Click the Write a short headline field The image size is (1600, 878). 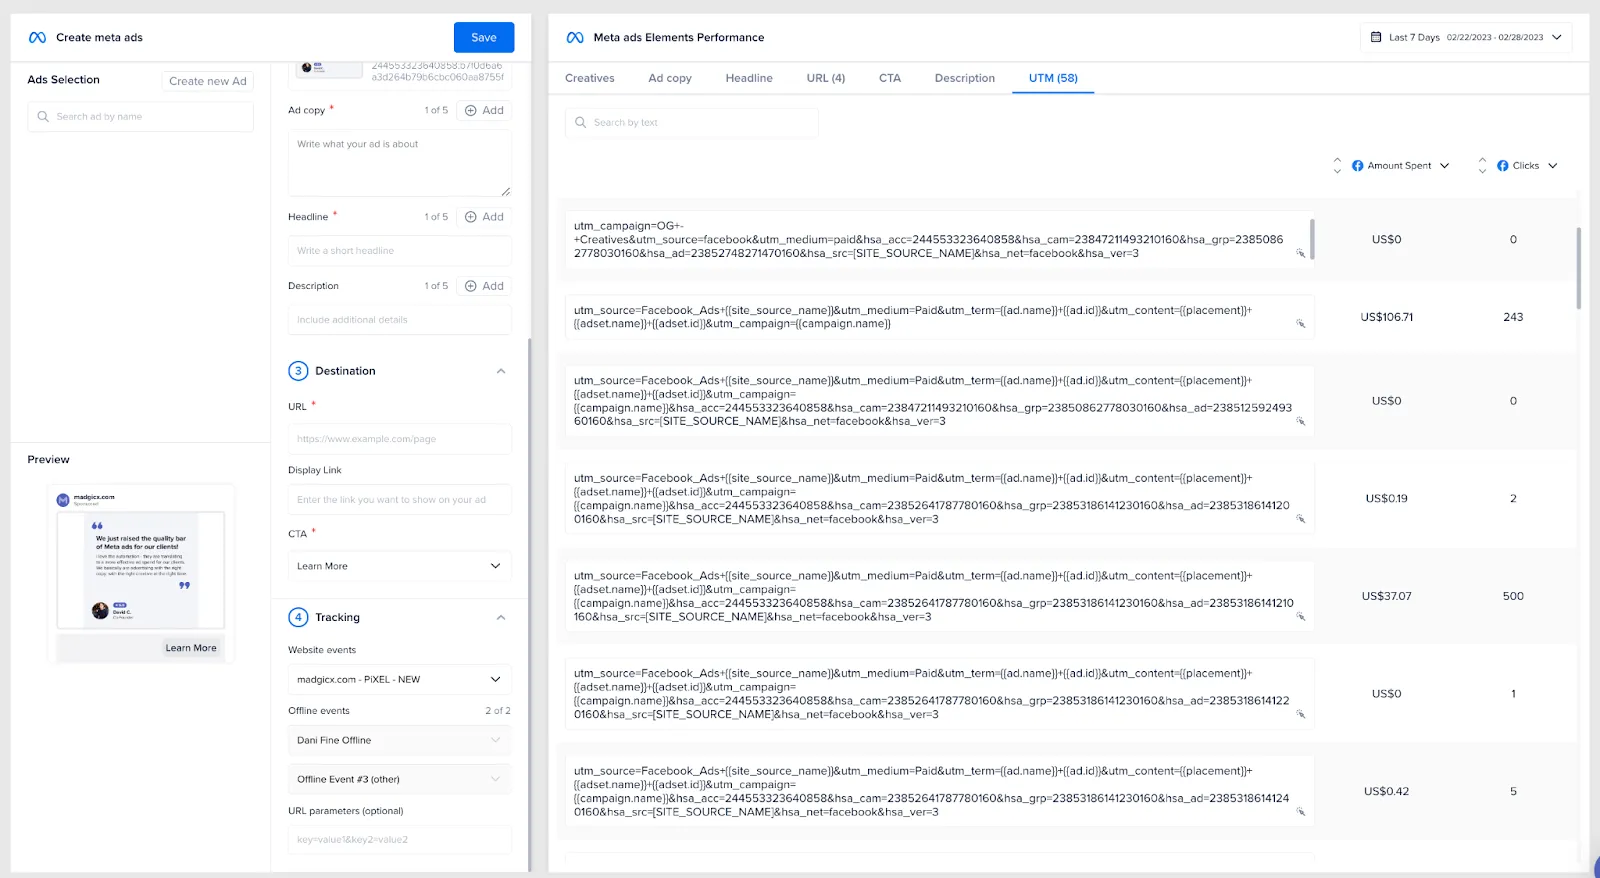(x=400, y=251)
